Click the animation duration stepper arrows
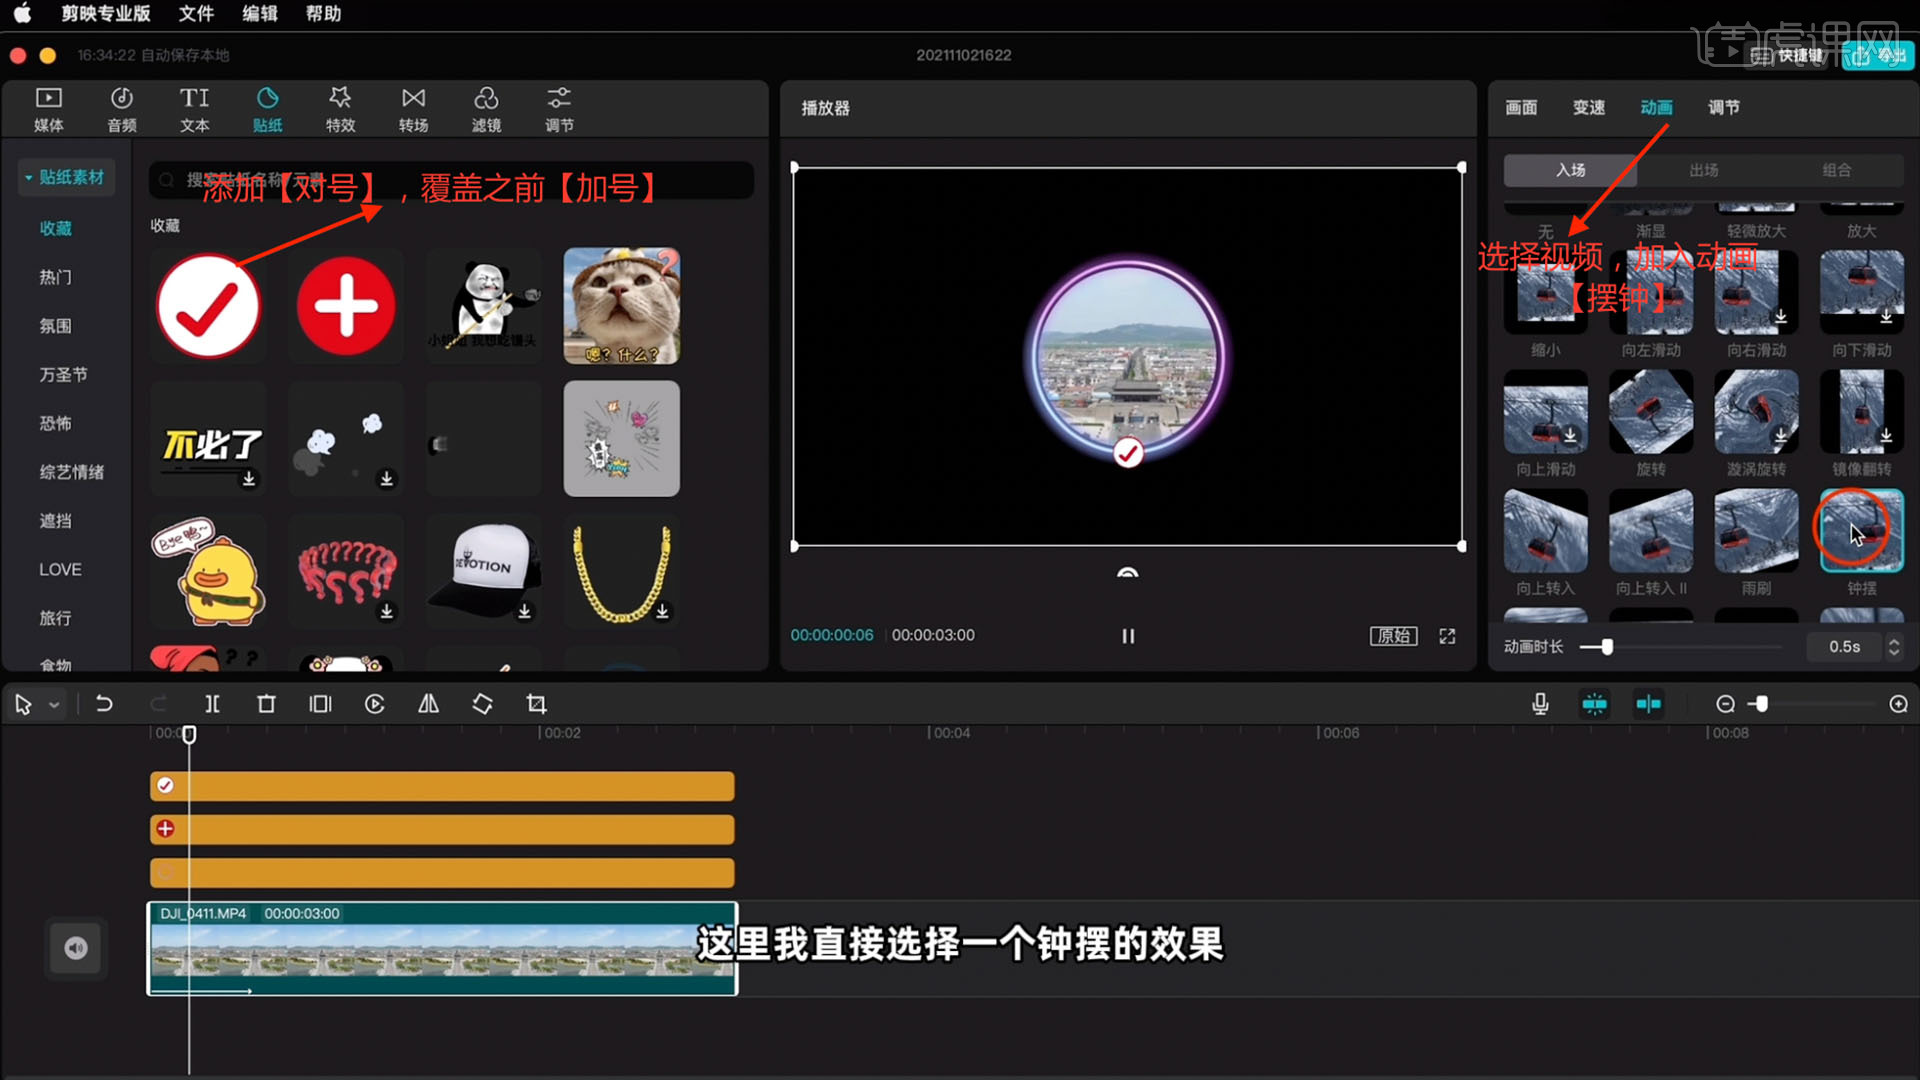Screen dimensions: 1920x1080 tap(1893, 647)
